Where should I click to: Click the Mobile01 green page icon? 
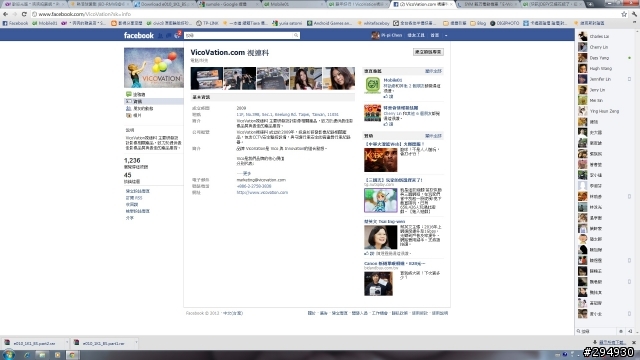[372, 85]
